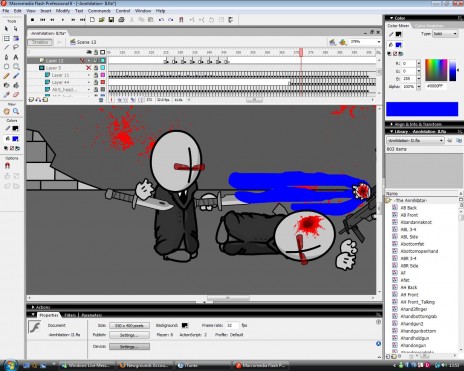Click the Save toolbar icon
This screenshot has height=371, width=464.
[x=111, y=20]
